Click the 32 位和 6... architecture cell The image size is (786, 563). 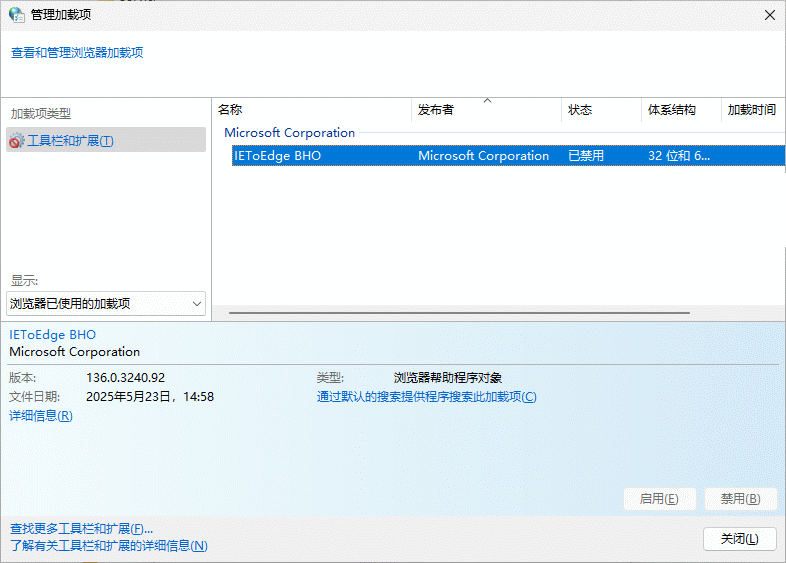(678, 155)
